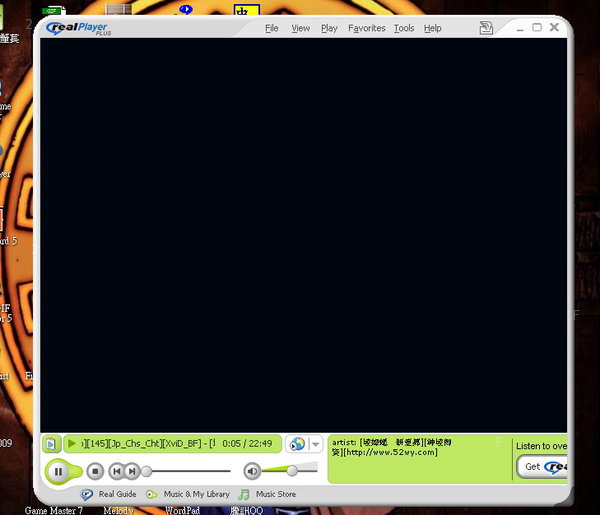The image size is (600, 515).
Task: Open the Help menu
Action: [x=432, y=29]
